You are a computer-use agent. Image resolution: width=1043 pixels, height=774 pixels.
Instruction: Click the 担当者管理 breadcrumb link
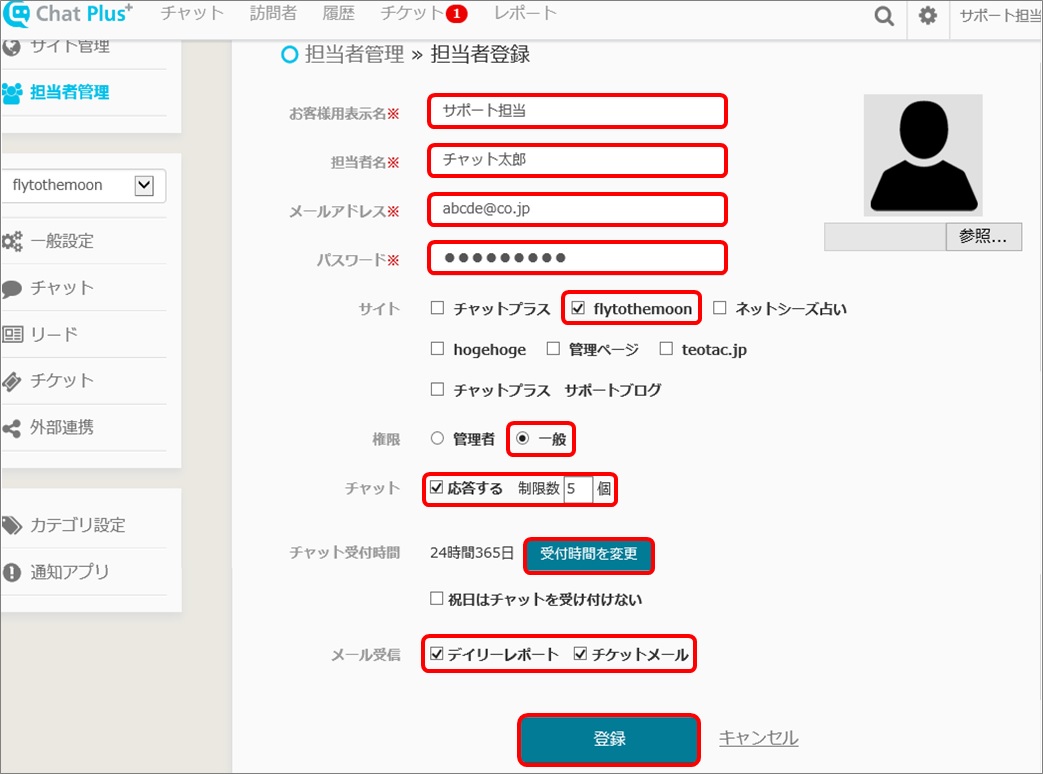pos(355,55)
